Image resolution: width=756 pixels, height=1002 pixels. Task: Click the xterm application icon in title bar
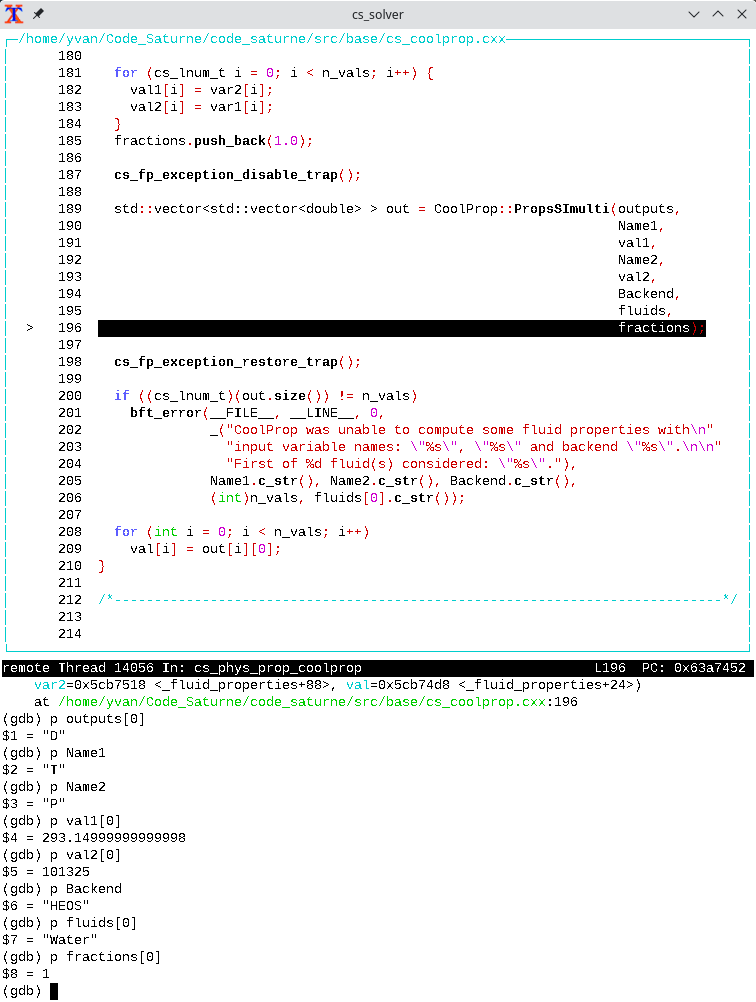[x=14, y=14]
